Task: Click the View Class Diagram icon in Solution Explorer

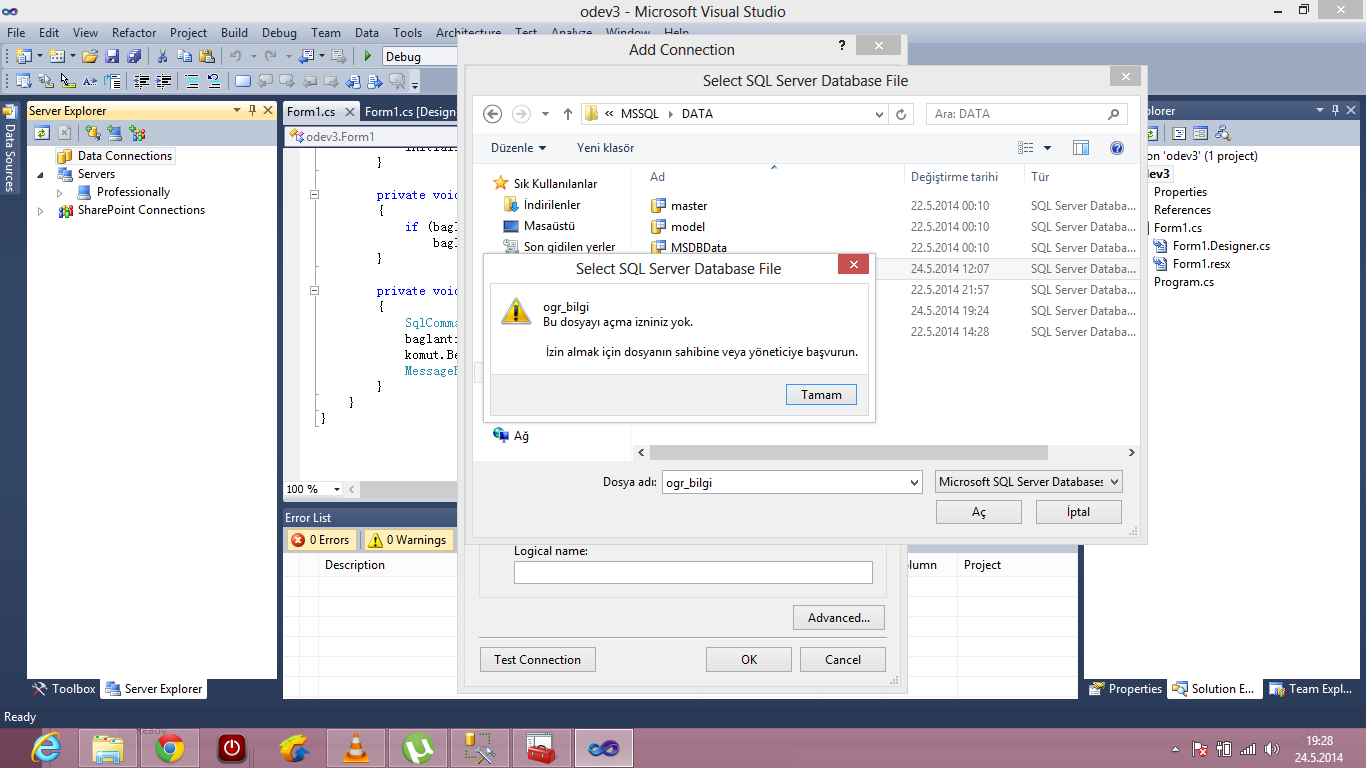Action: (x=1222, y=132)
